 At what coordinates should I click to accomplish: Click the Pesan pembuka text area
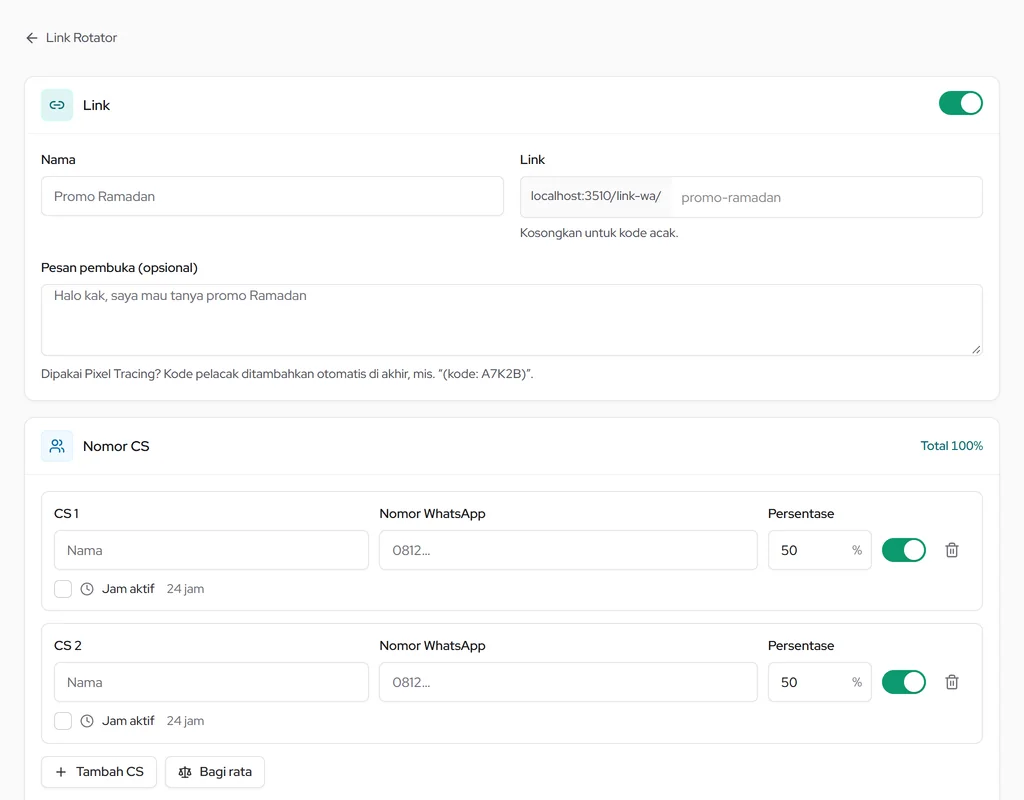(x=511, y=320)
